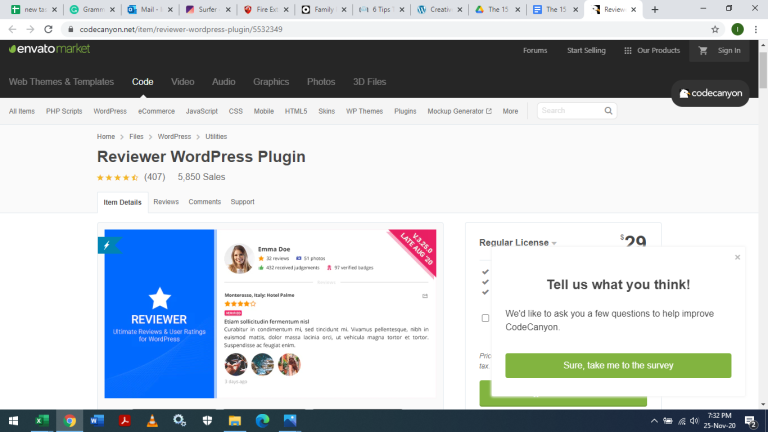Show hidden system tray icons
This screenshot has width=768, height=432.
tap(654, 421)
